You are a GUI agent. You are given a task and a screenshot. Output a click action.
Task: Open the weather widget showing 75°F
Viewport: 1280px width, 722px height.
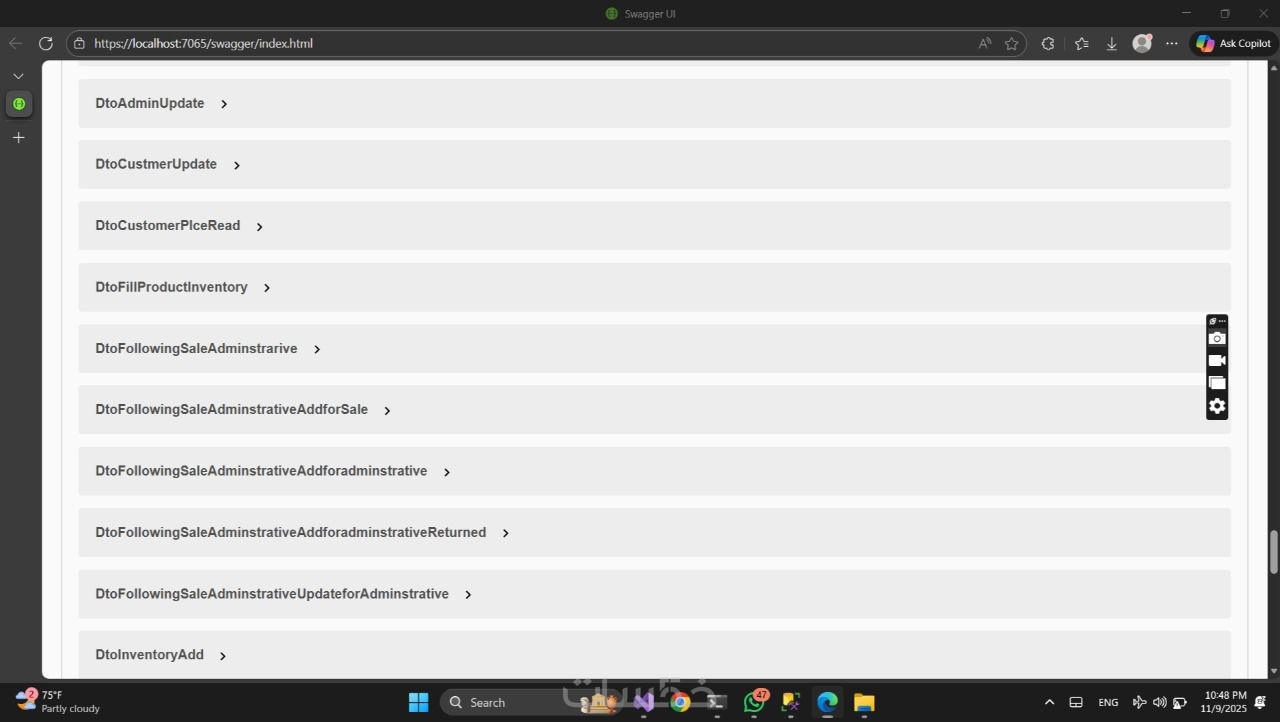(x=58, y=702)
